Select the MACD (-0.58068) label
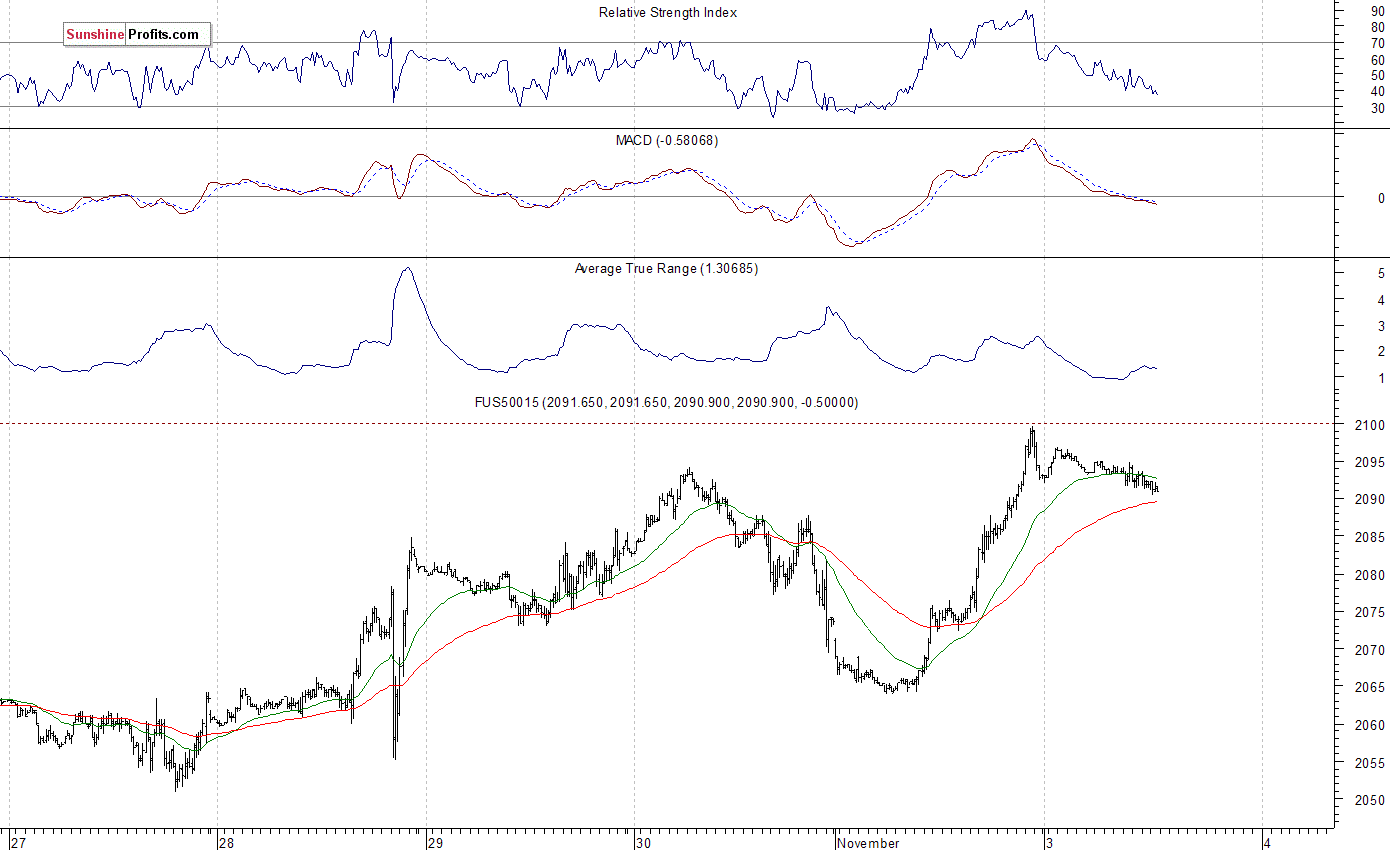 point(666,141)
